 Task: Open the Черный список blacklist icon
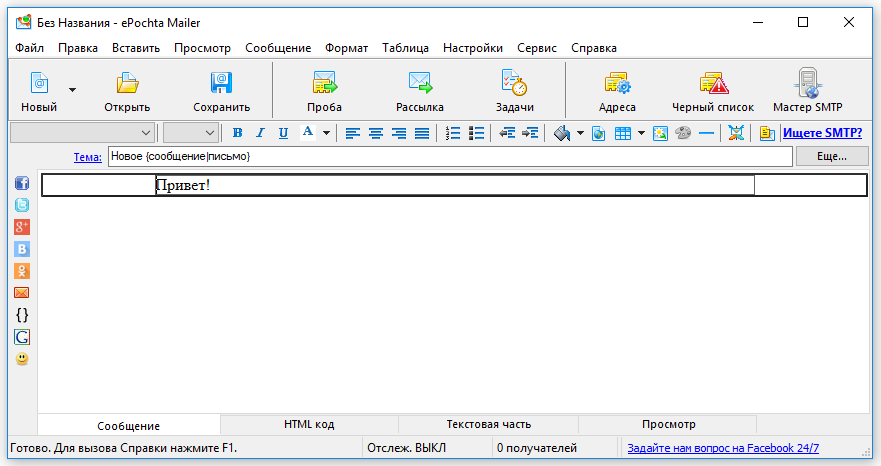coord(714,84)
